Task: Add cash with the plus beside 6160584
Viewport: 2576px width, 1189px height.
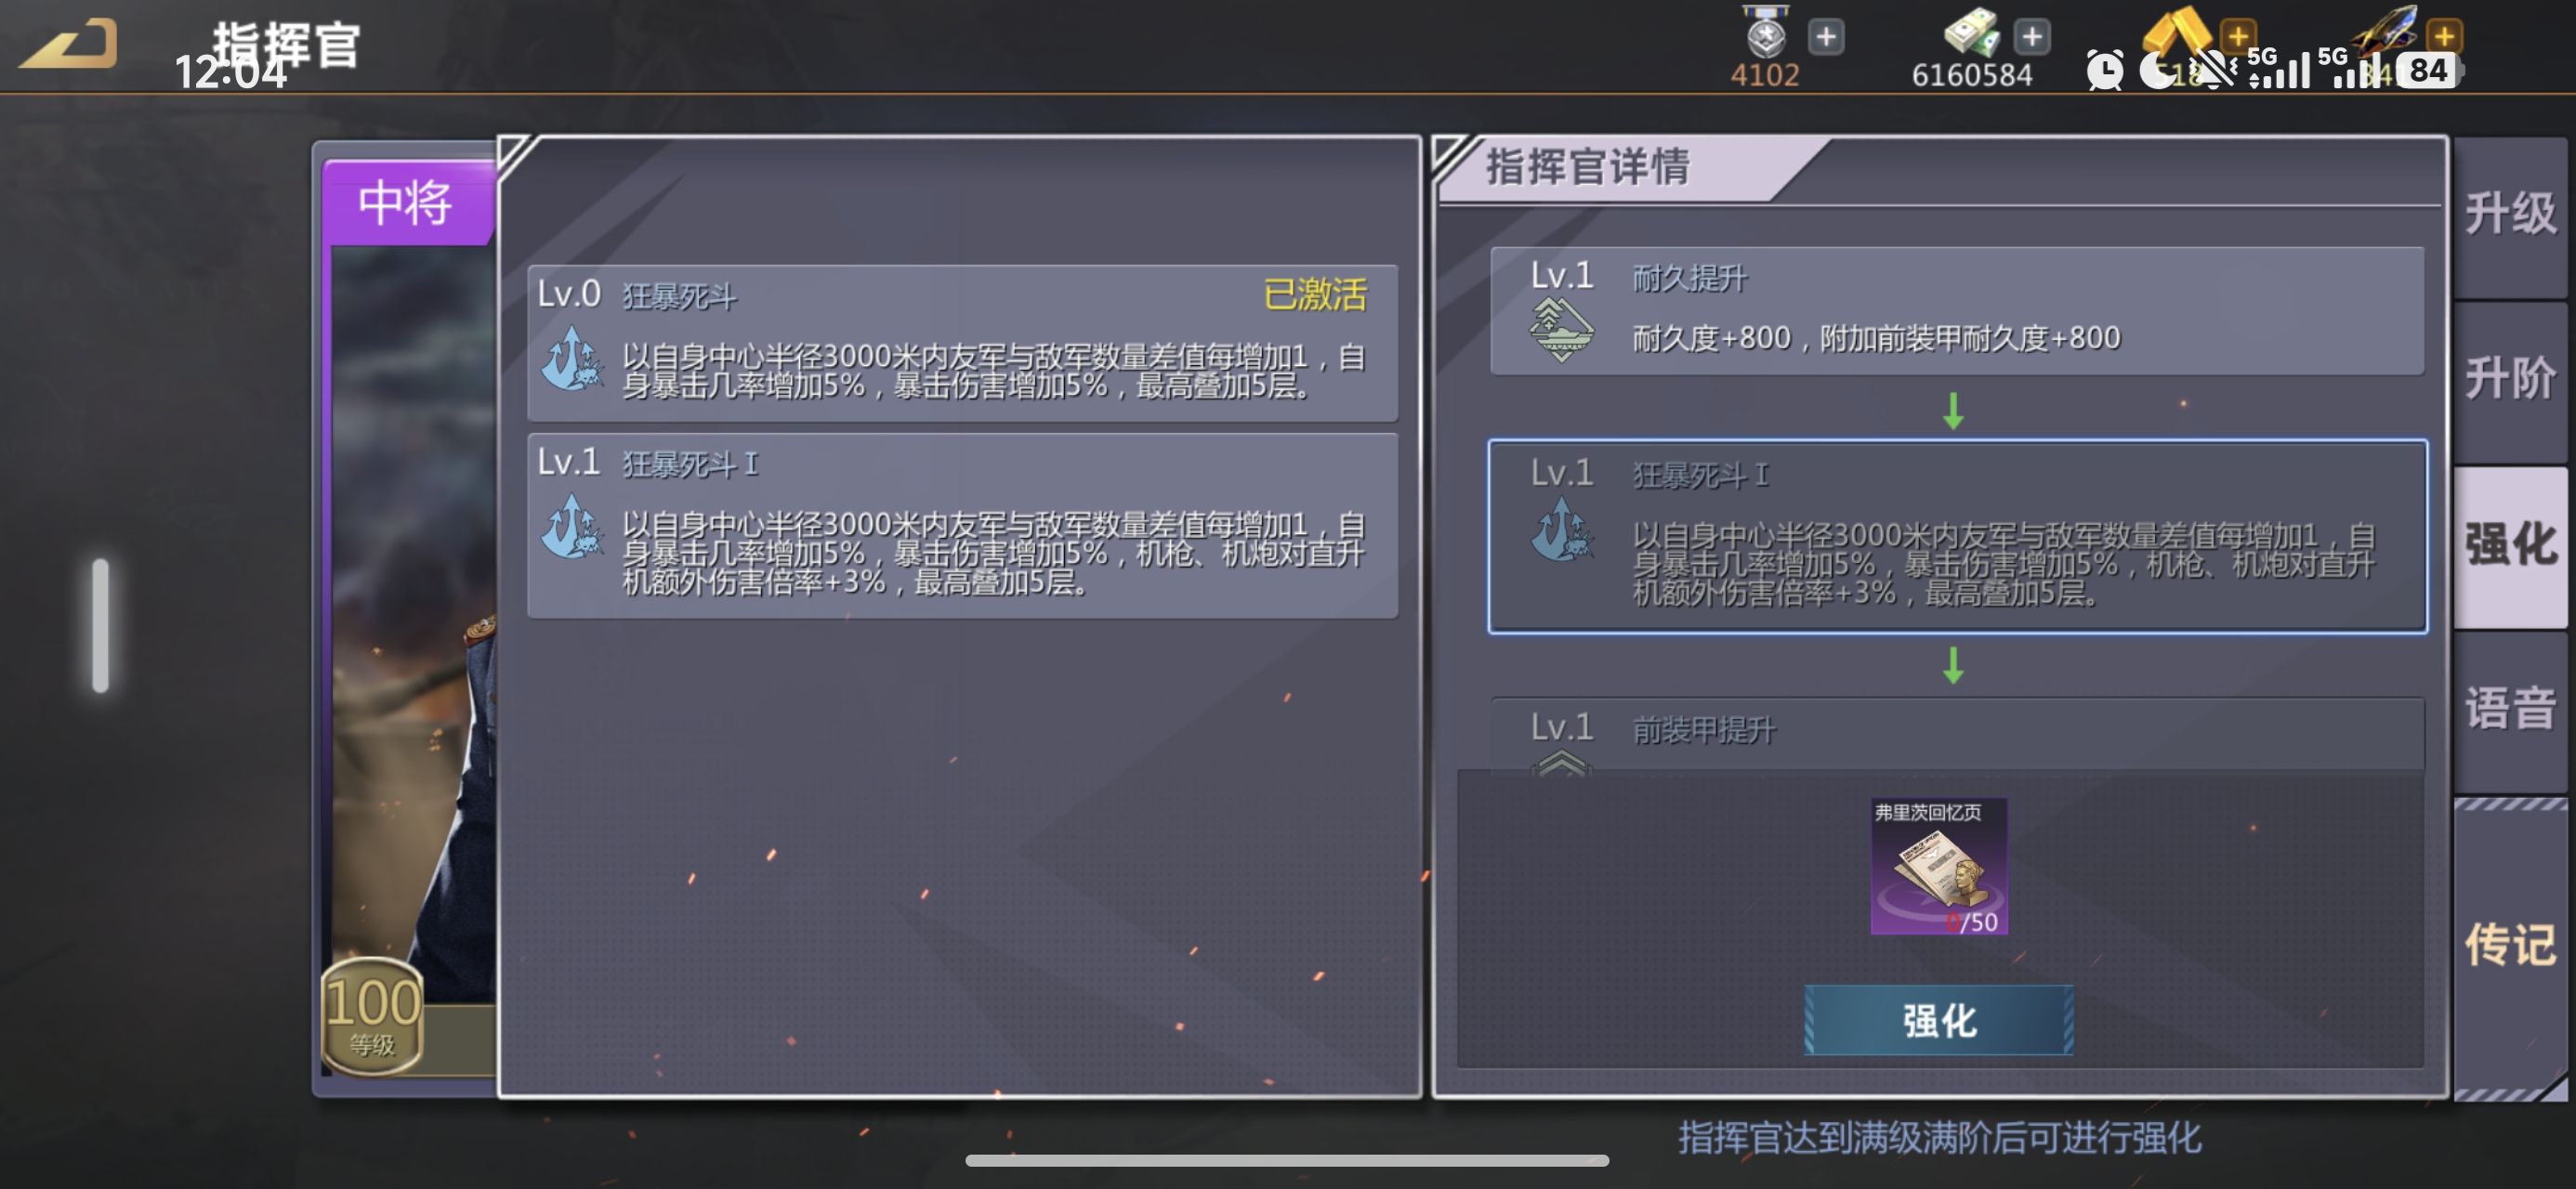Action: [x=2031, y=37]
